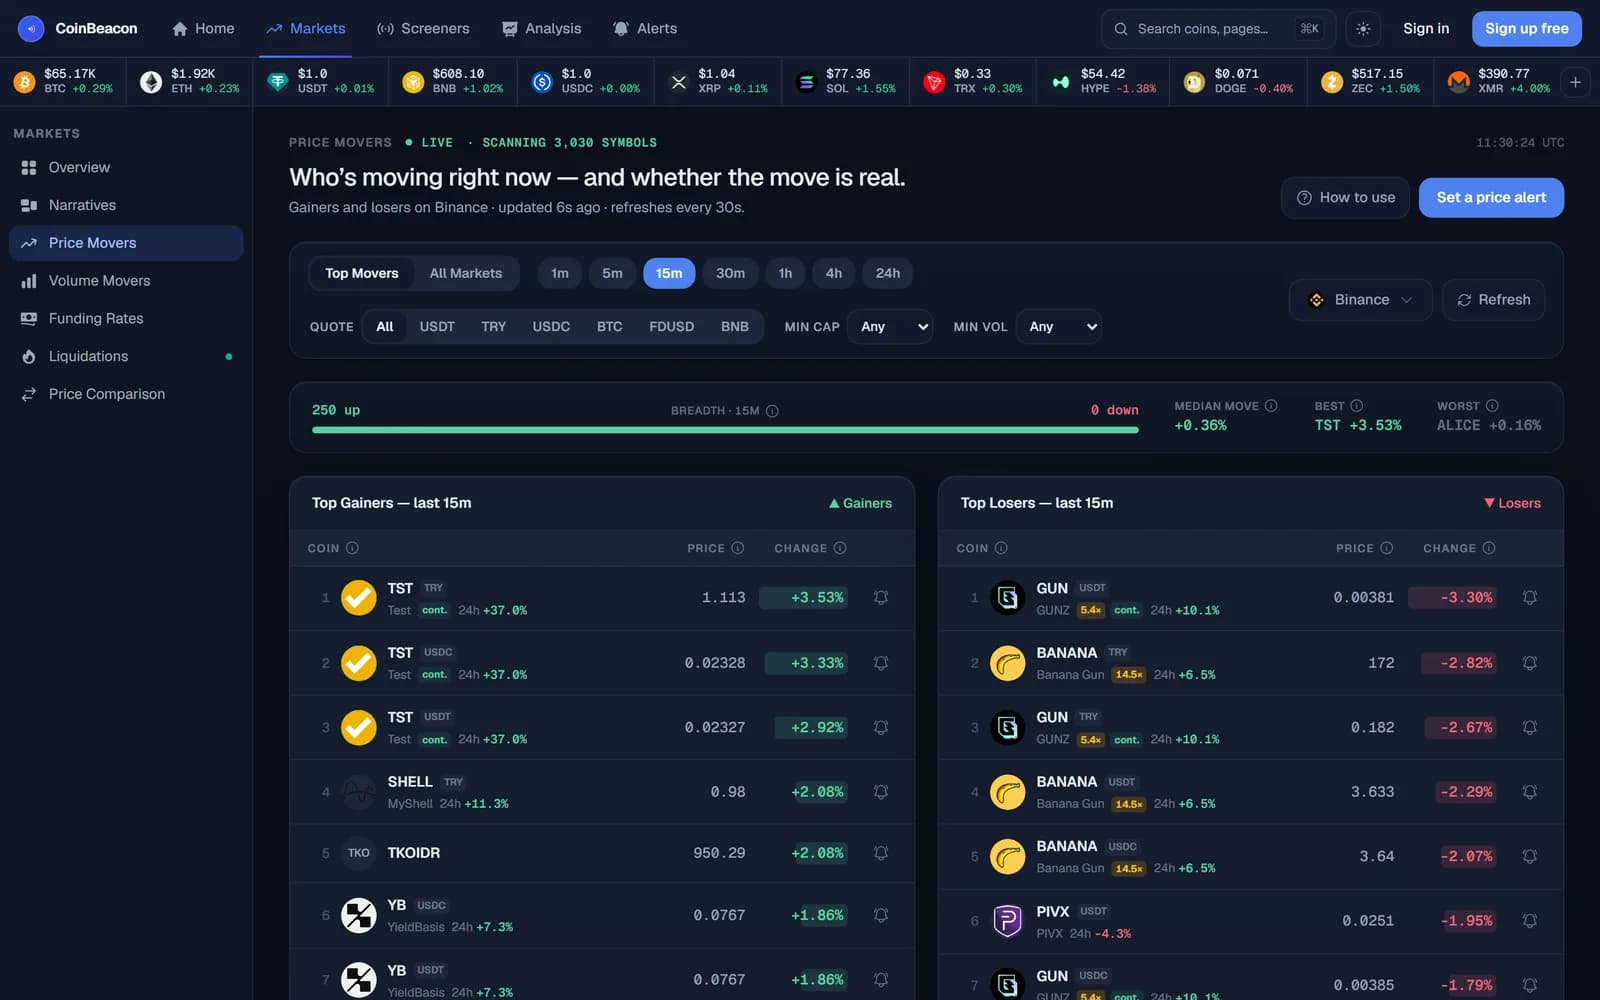
Task: Filter quote by USDT
Action: coord(437,327)
